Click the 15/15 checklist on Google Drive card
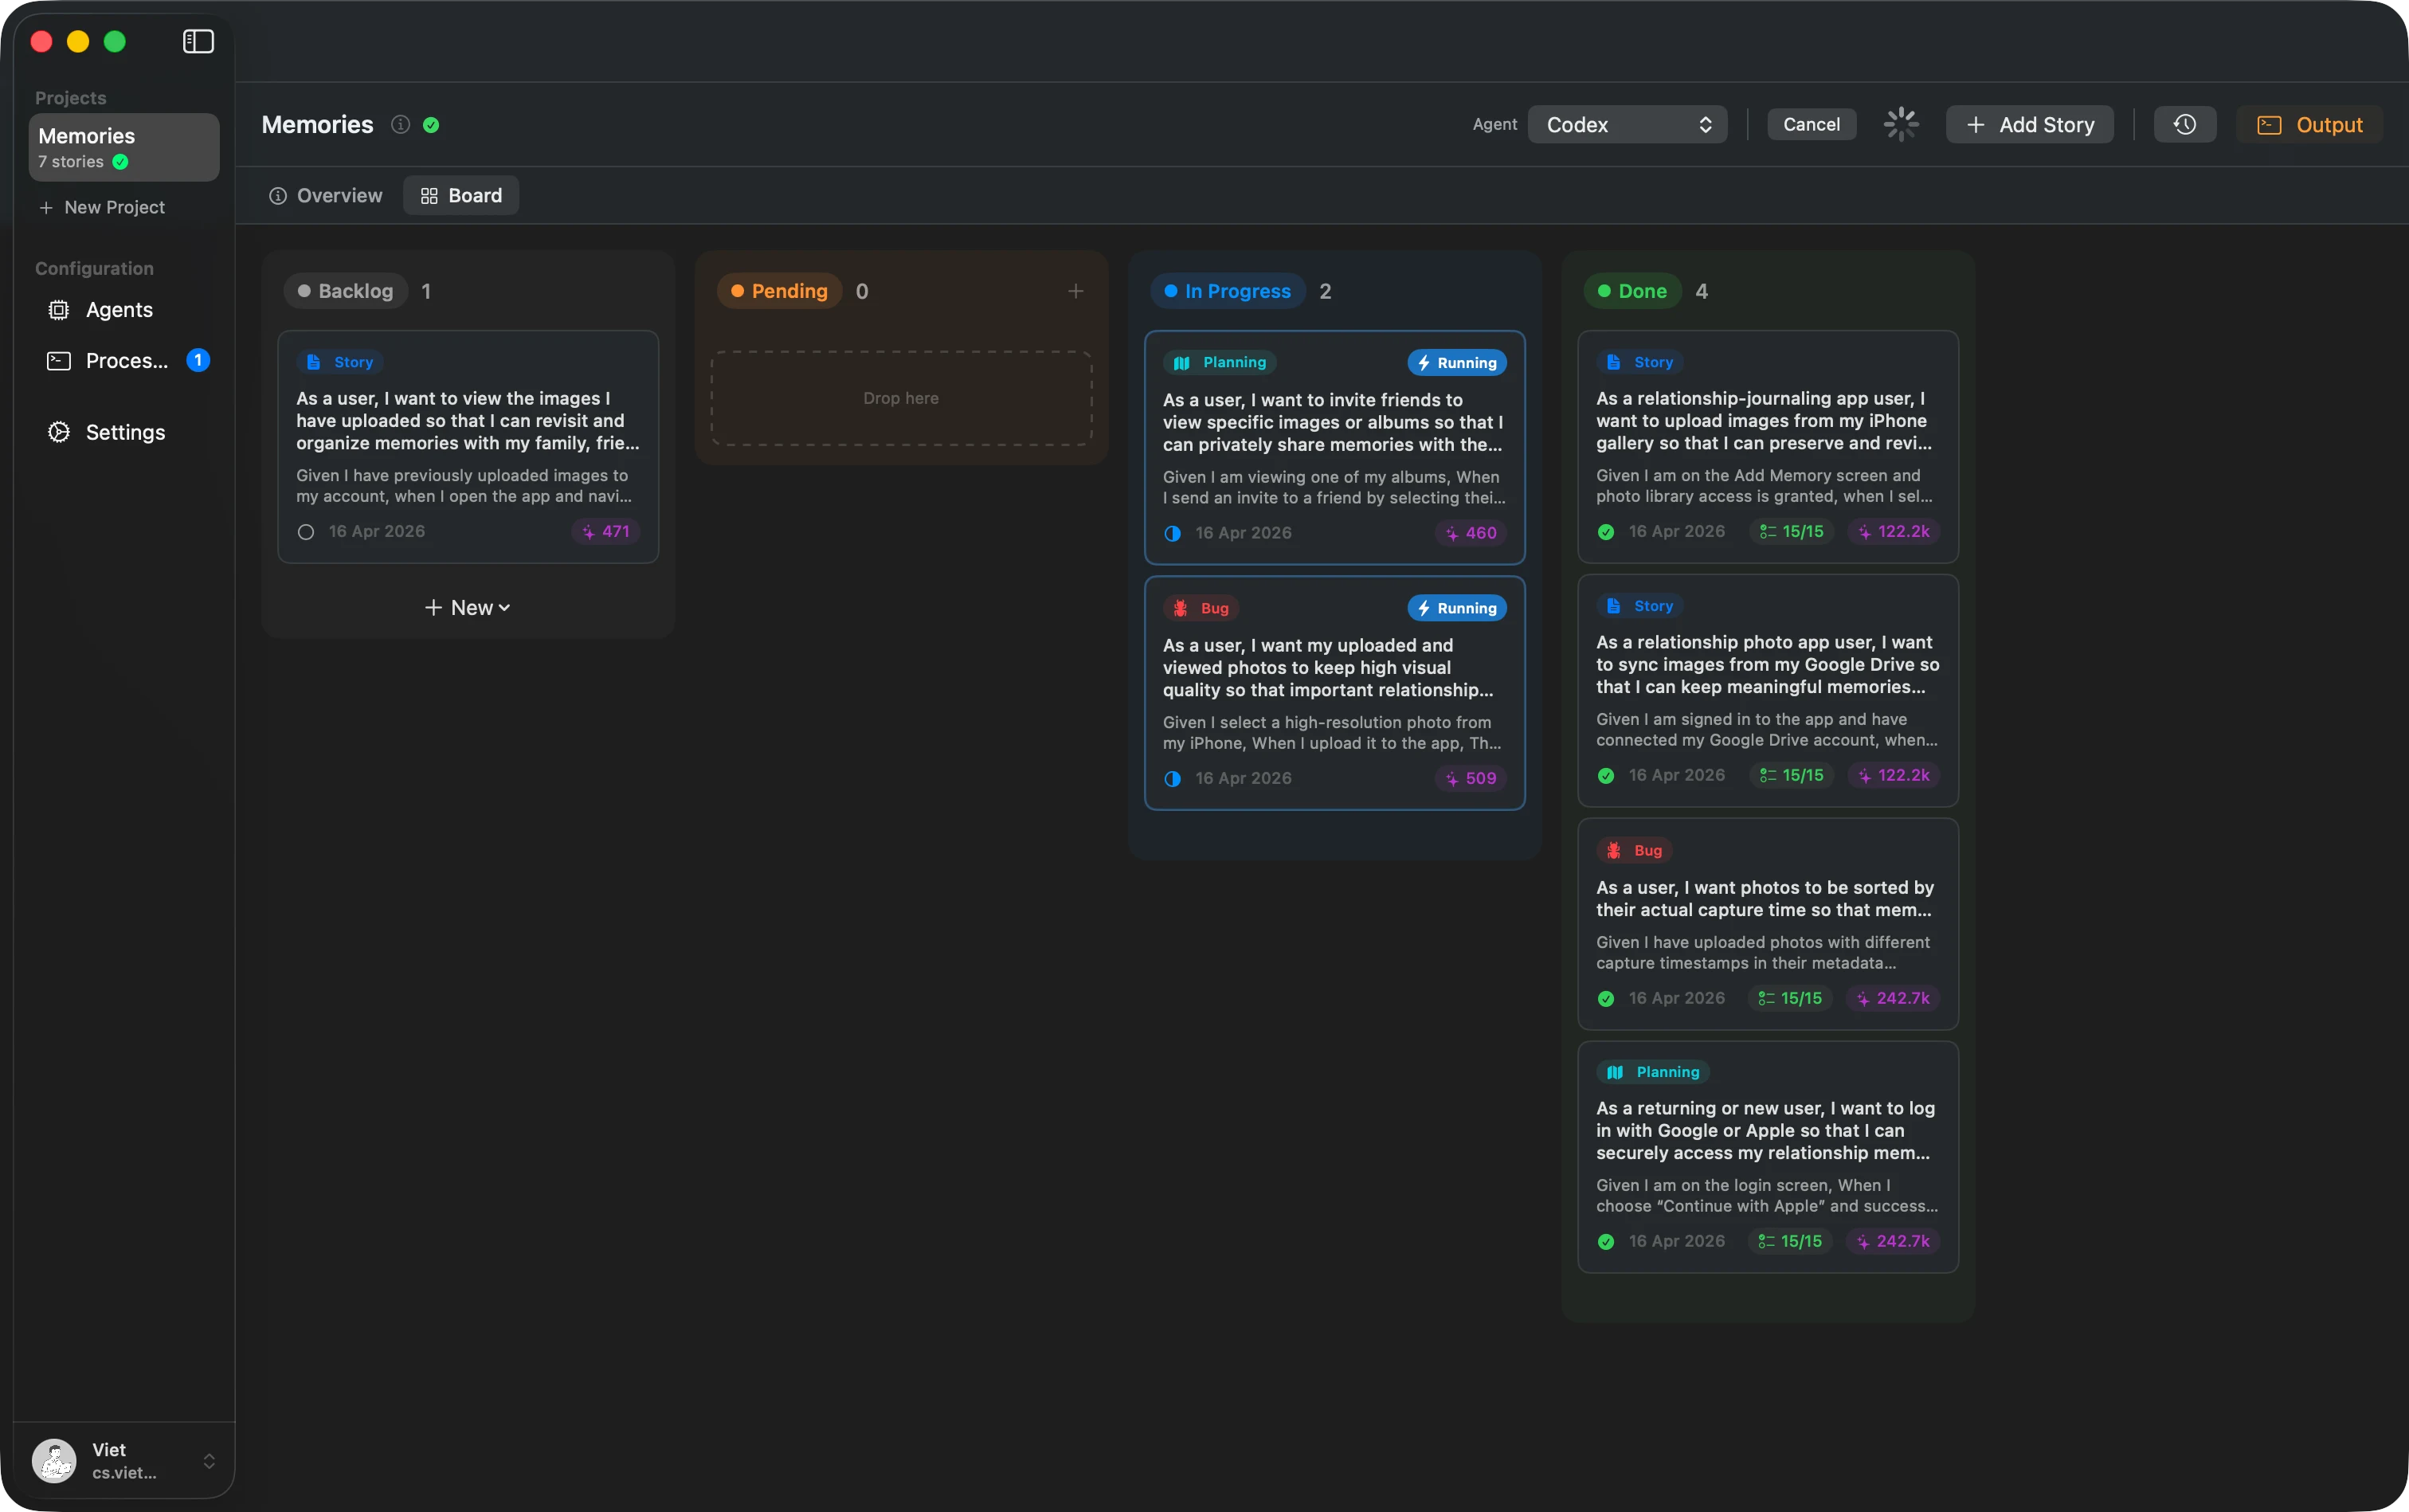 click(1792, 775)
